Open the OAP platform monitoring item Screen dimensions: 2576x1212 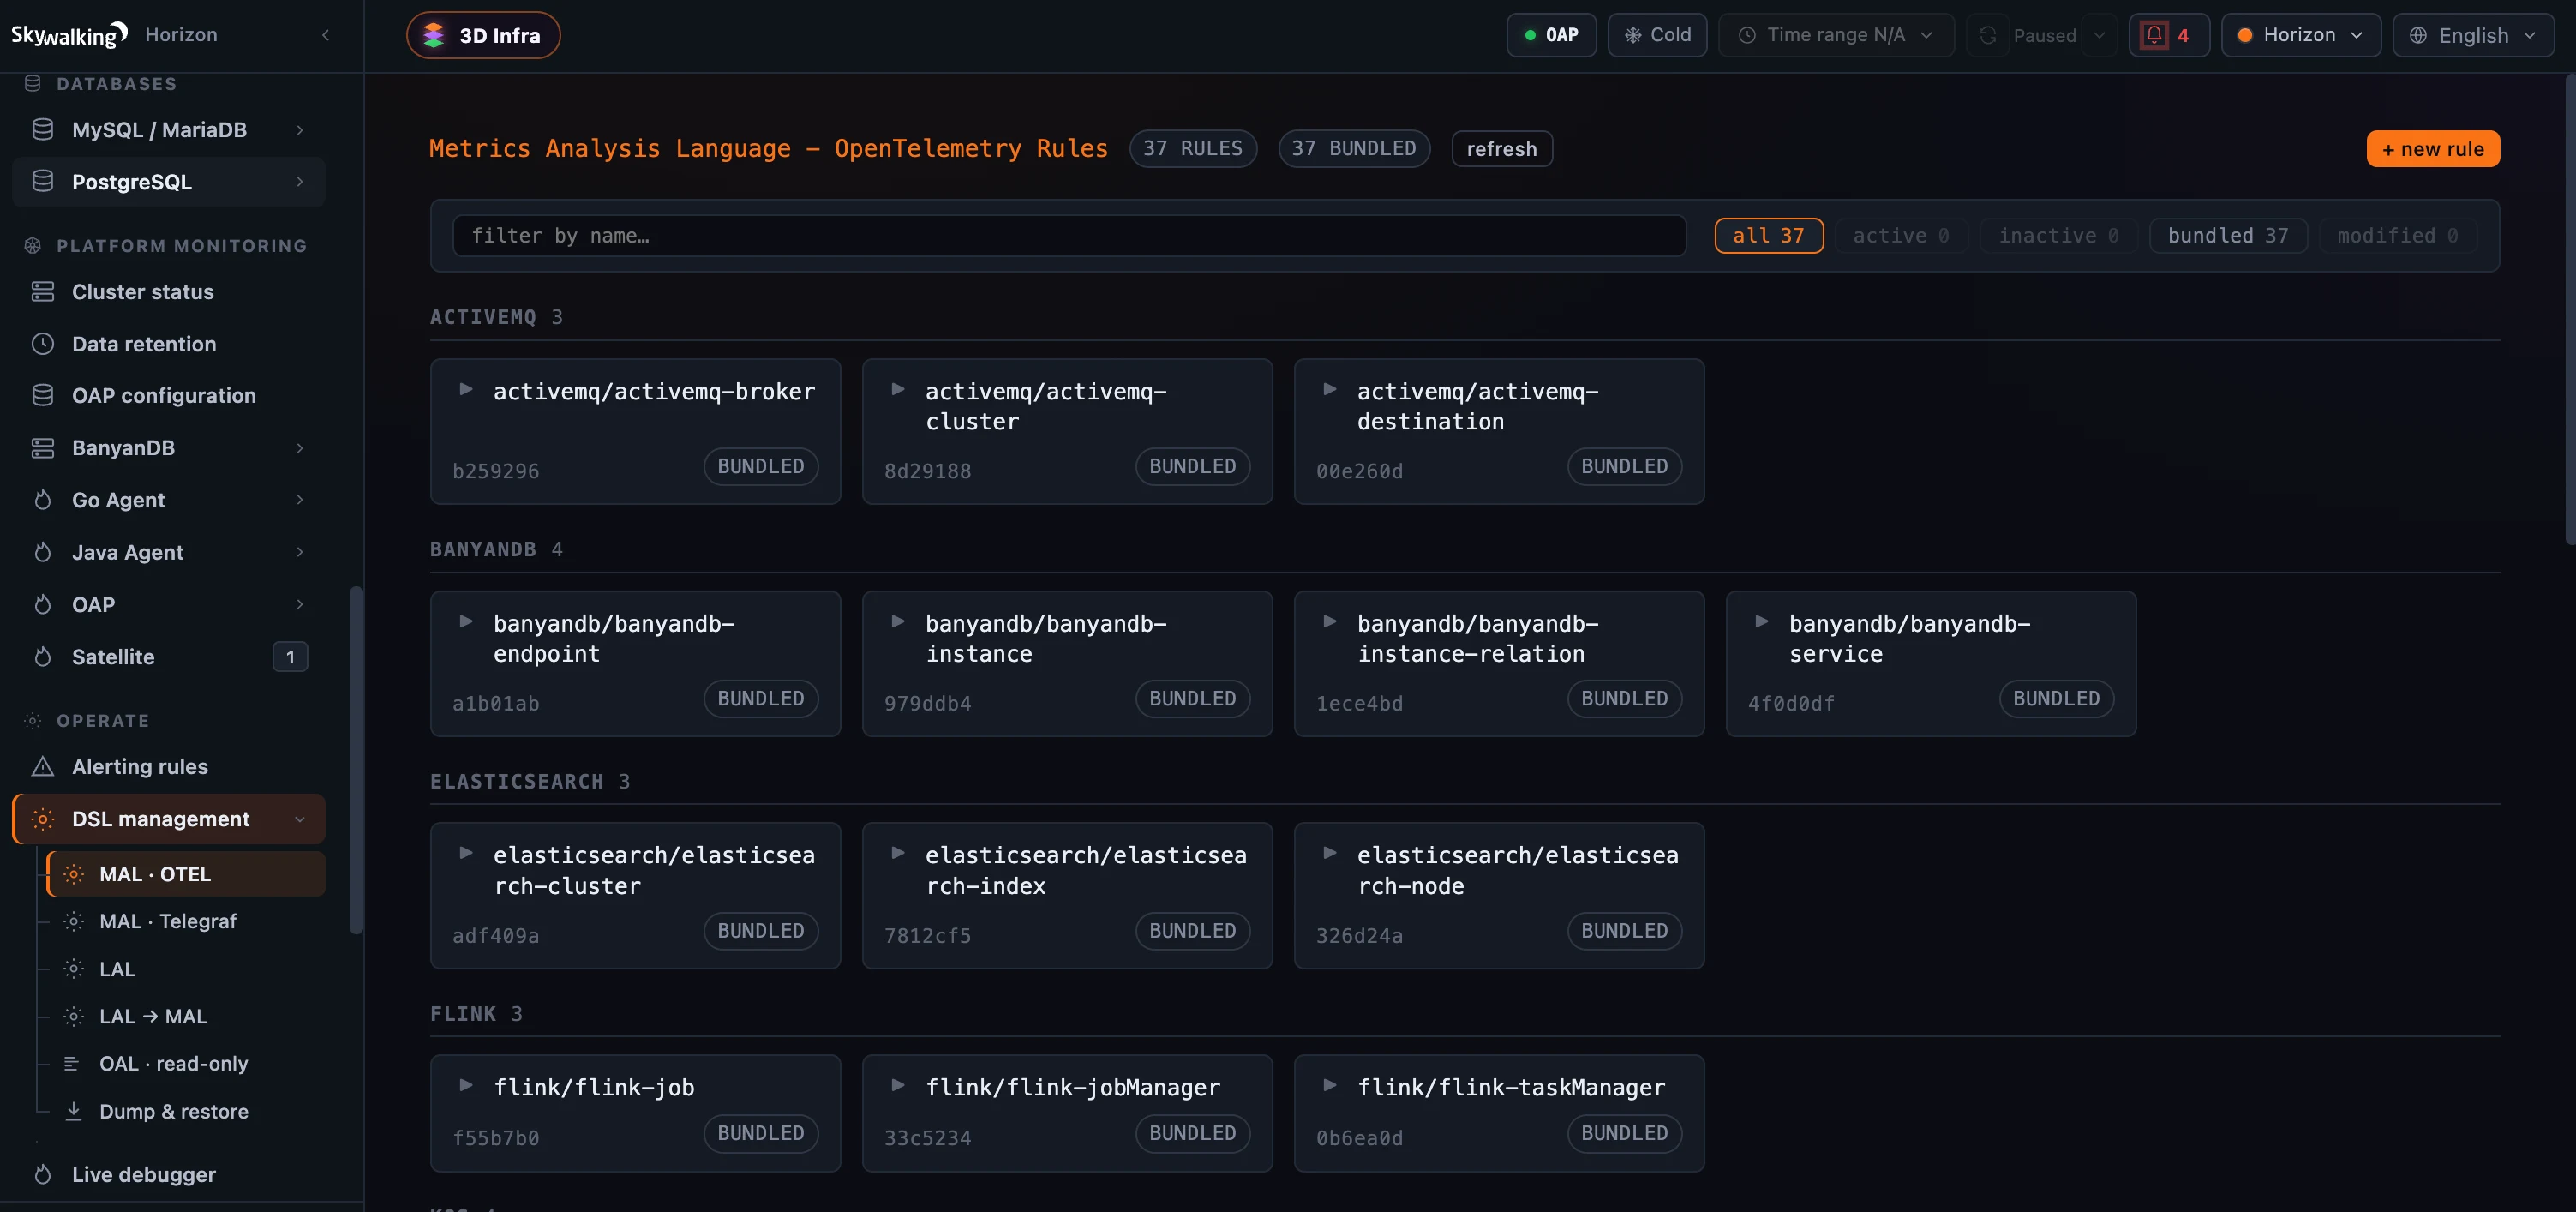tap(168, 604)
